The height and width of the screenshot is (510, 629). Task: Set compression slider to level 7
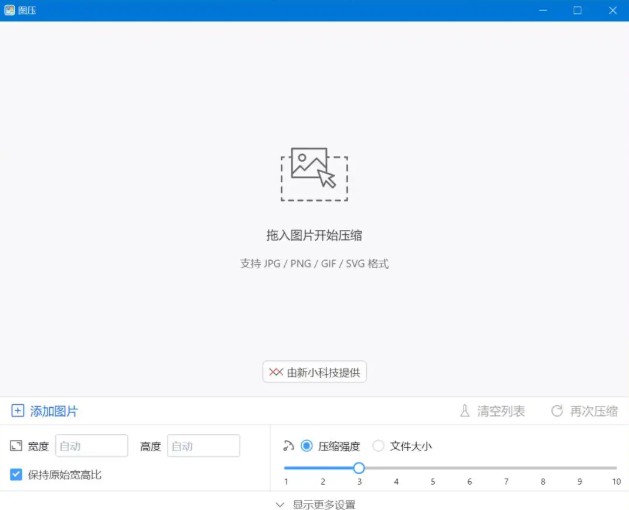coord(506,468)
